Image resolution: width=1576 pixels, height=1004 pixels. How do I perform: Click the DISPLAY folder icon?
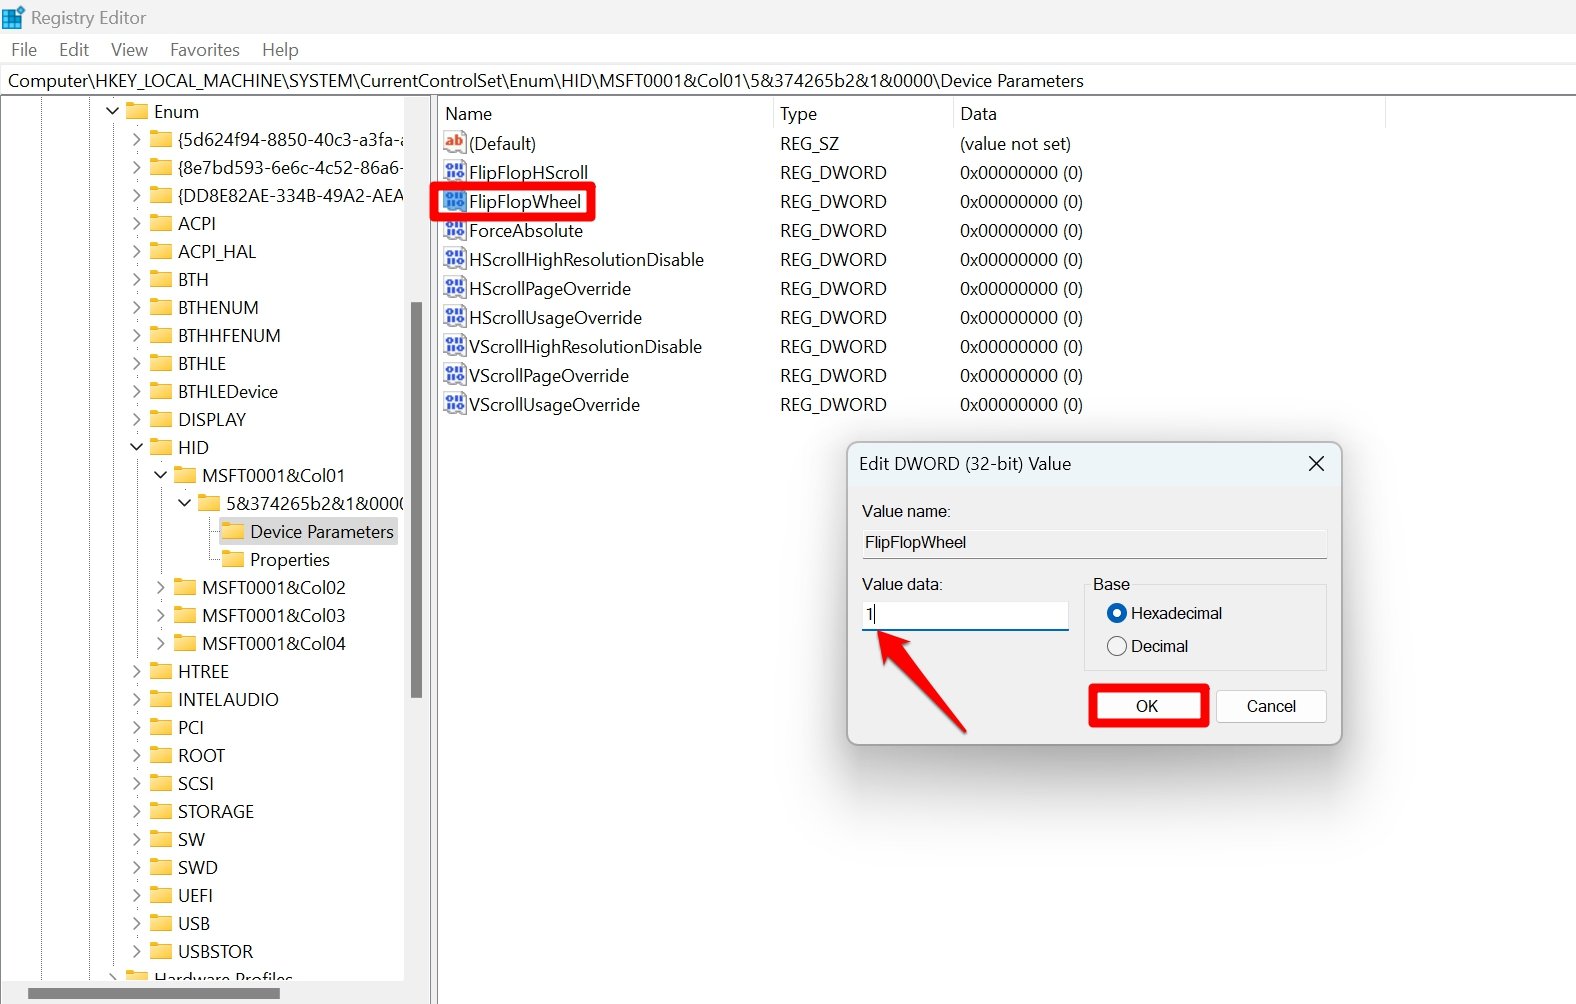click(x=161, y=419)
